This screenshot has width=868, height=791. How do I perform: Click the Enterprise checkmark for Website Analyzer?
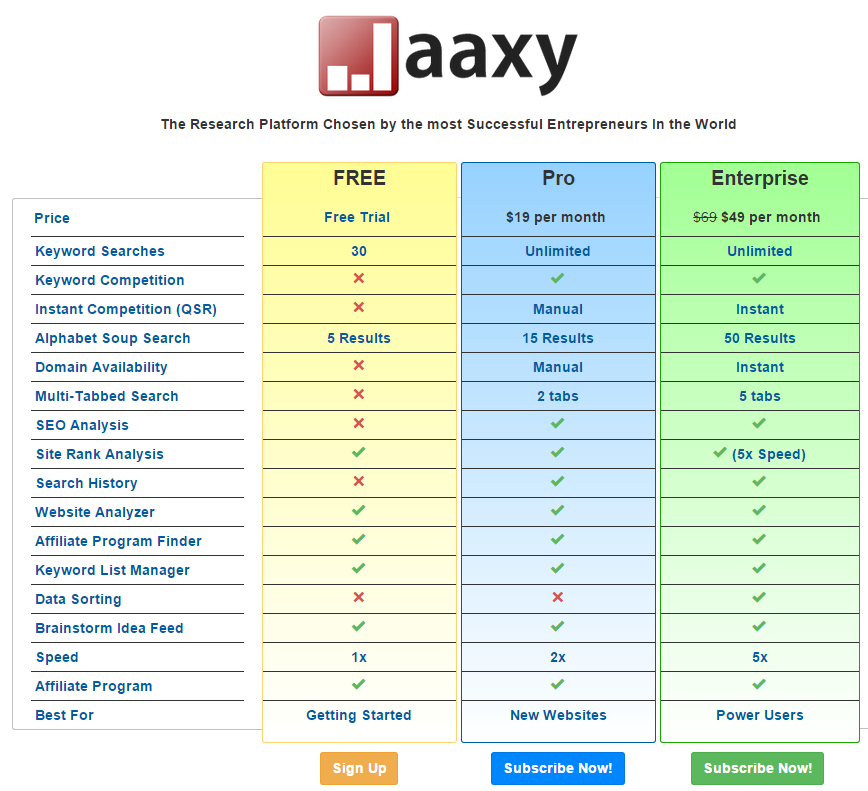pyautogui.click(x=759, y=510)
